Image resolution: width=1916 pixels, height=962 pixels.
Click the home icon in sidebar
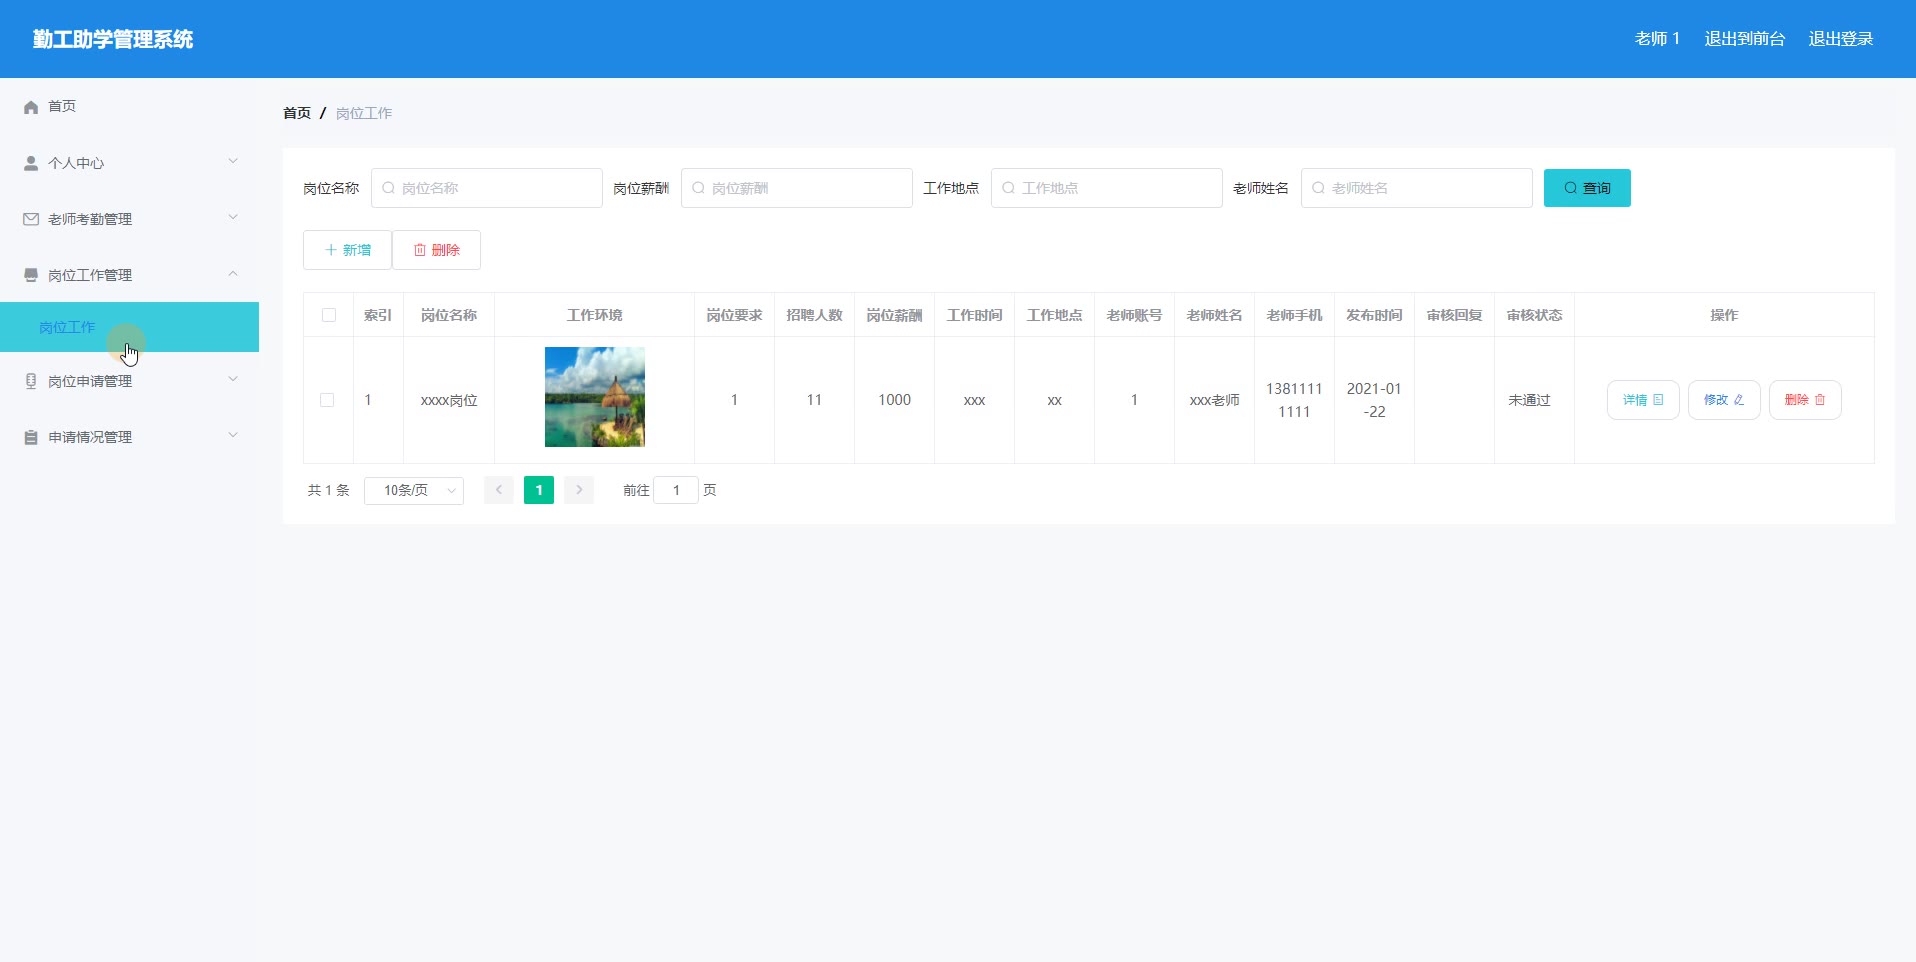click(31, 107)
